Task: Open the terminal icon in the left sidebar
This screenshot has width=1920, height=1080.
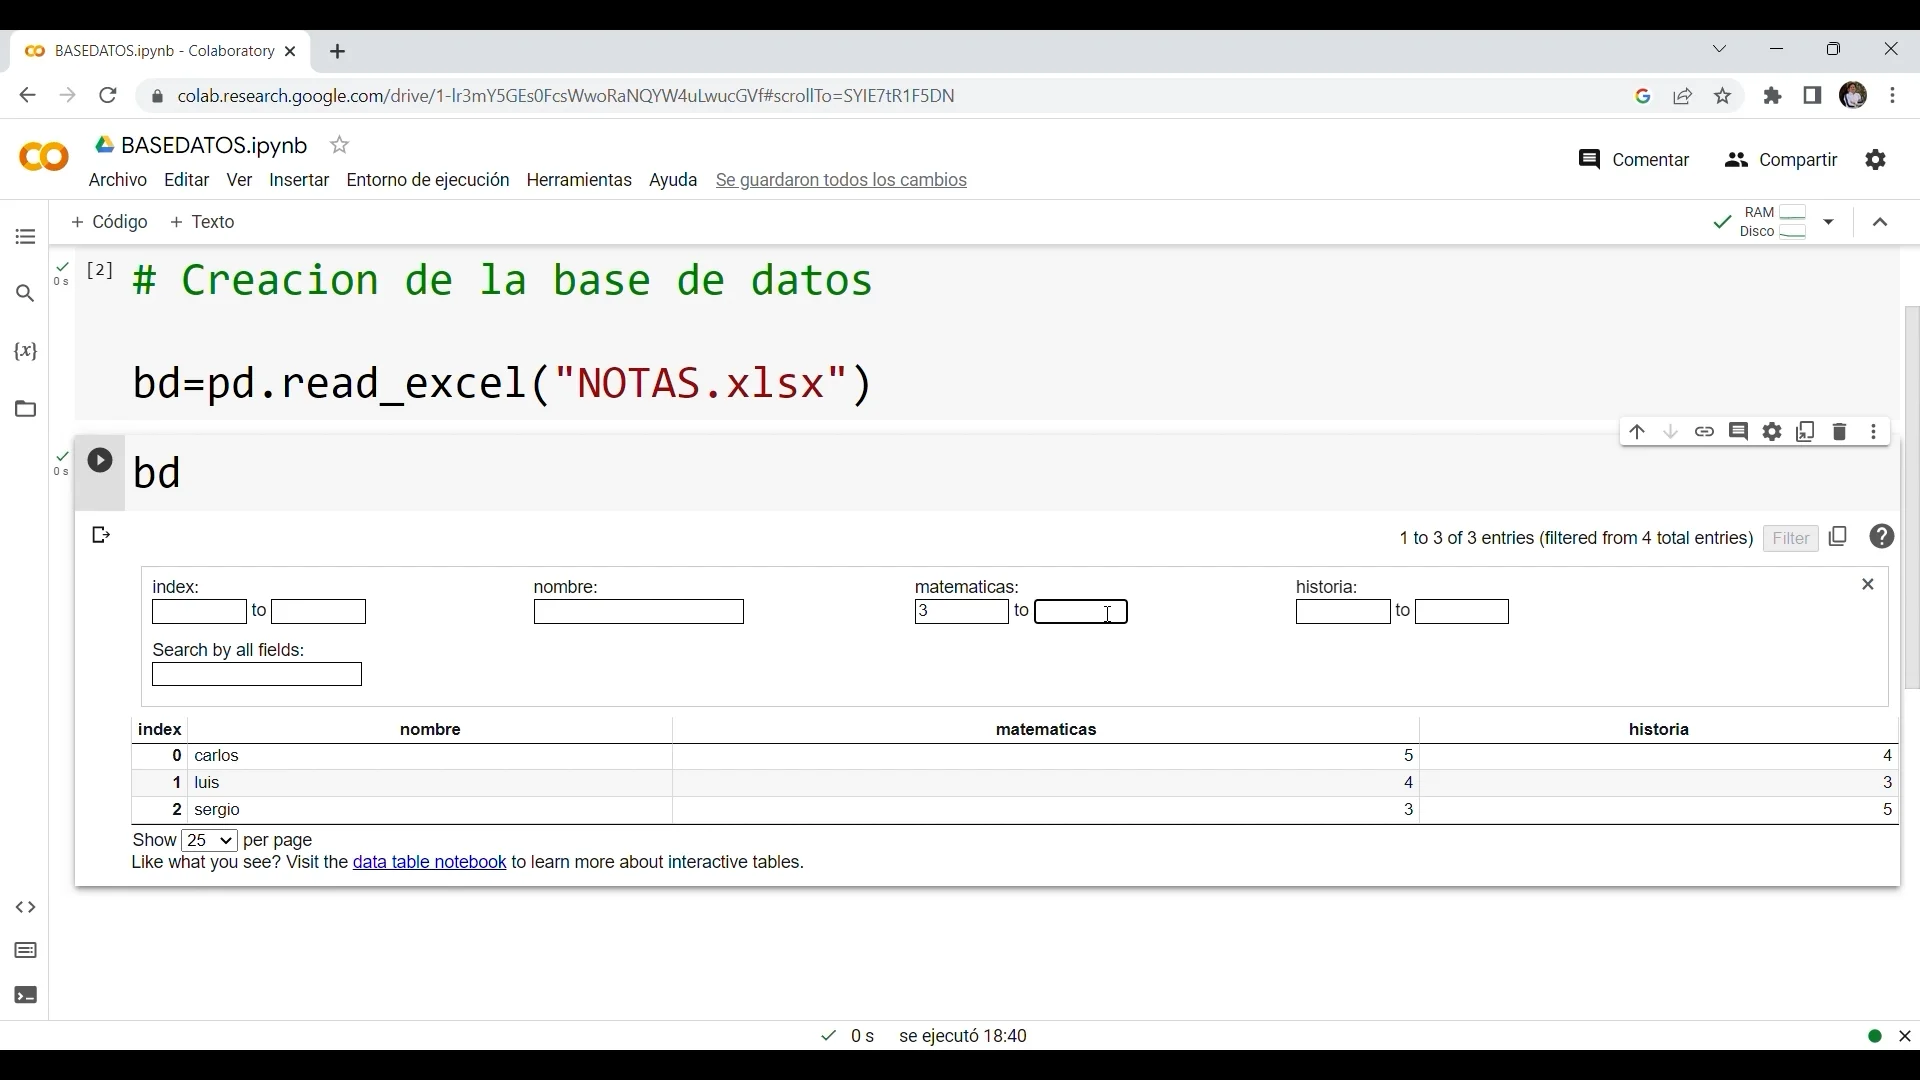Action: [x=26, y=996]
